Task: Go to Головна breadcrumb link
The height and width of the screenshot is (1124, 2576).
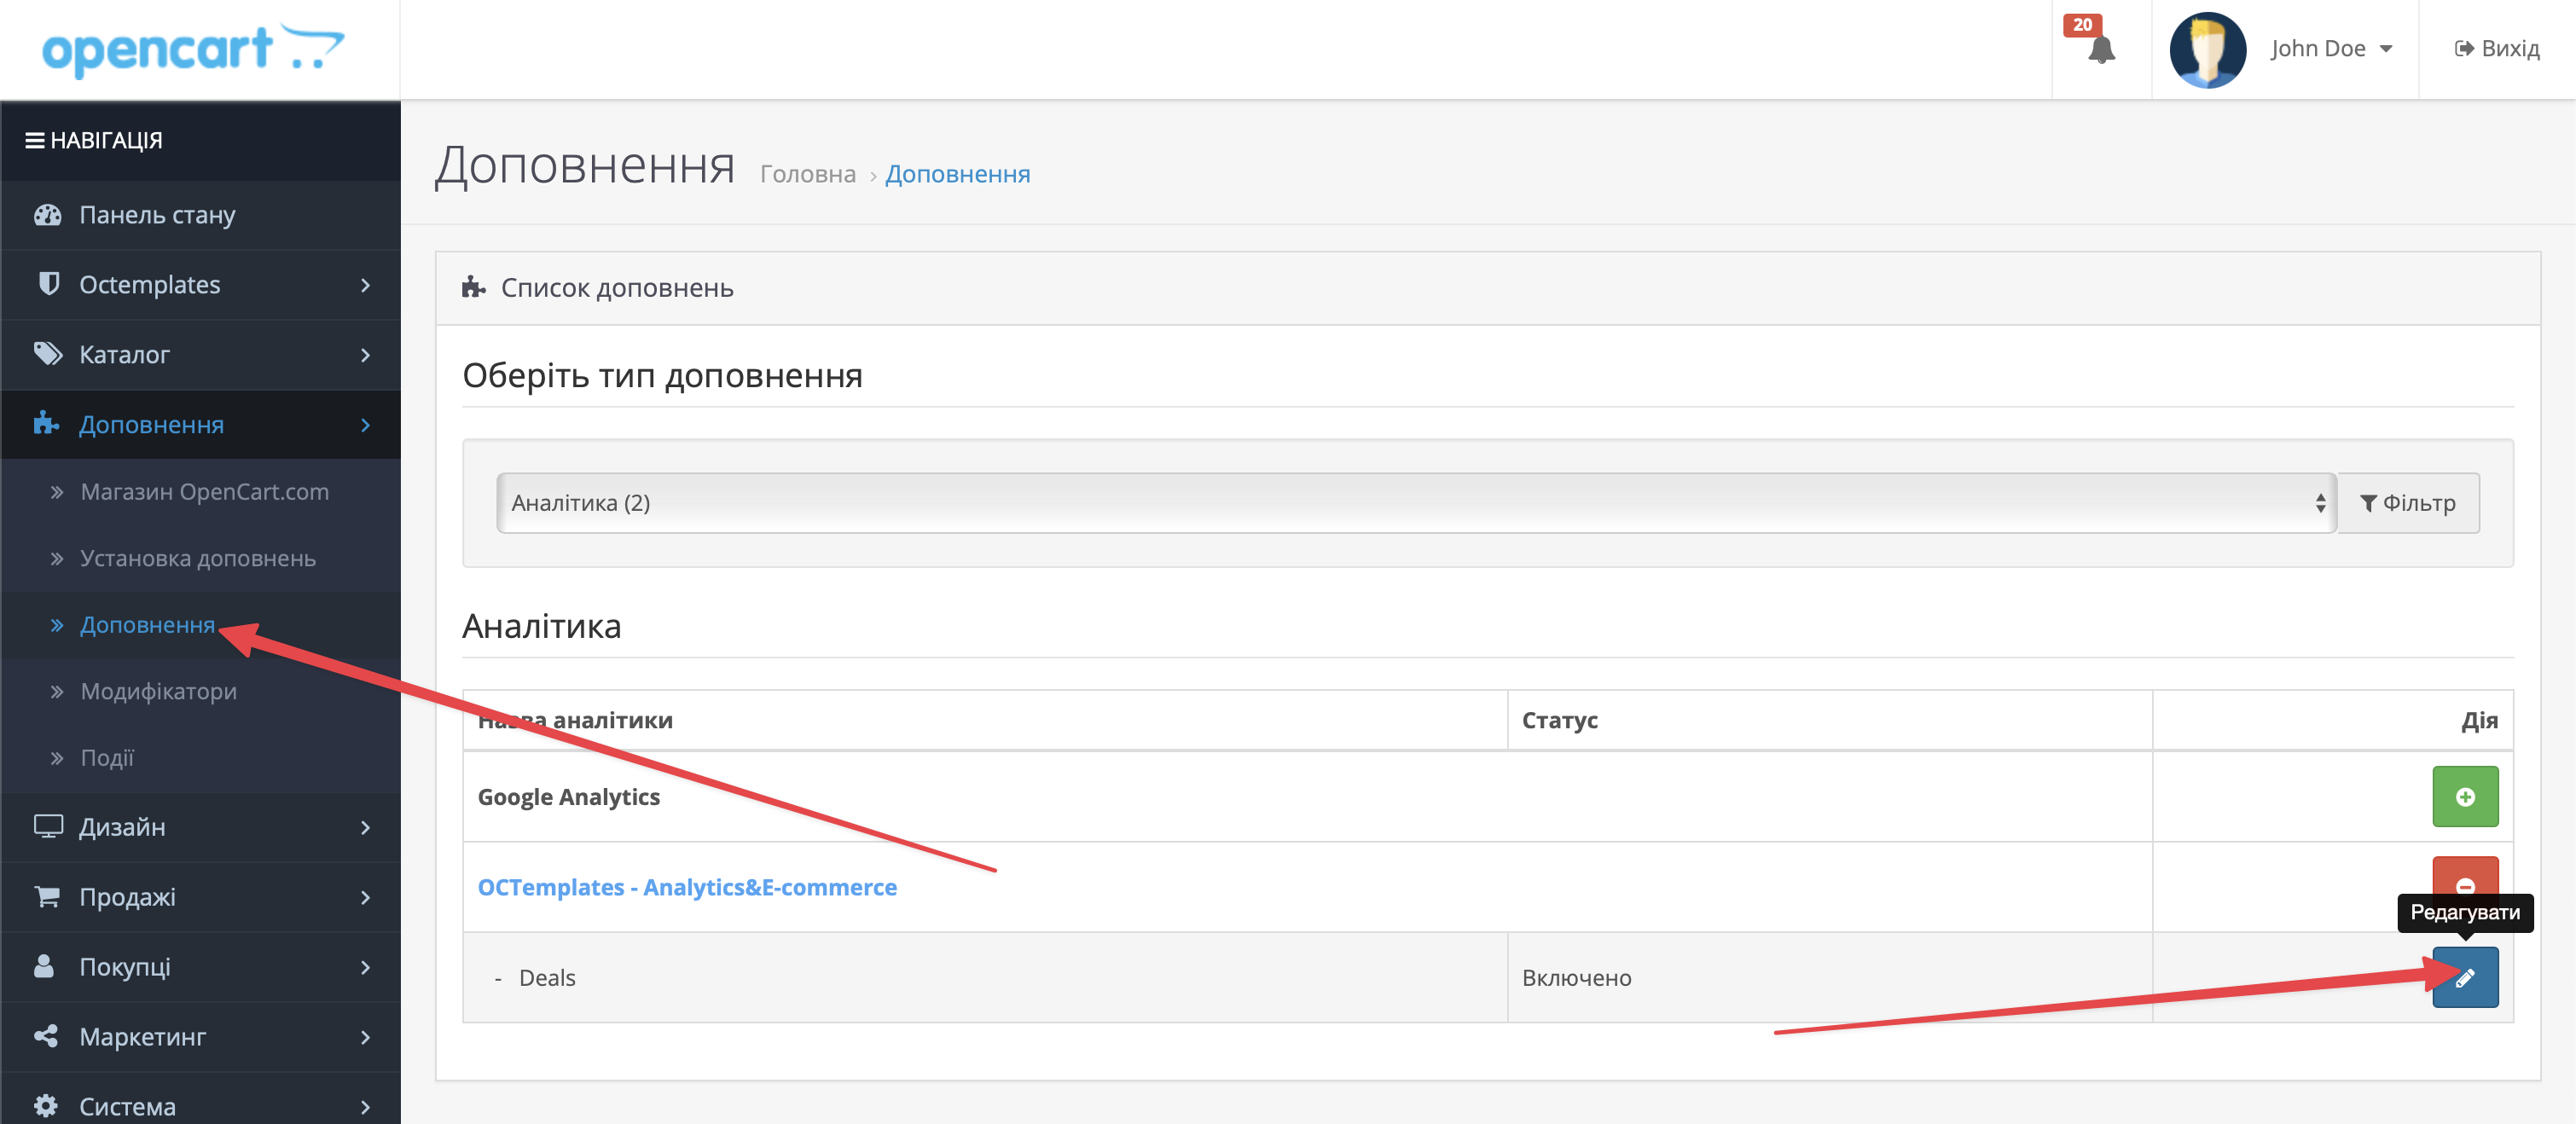Action: (x=807, y=174)
